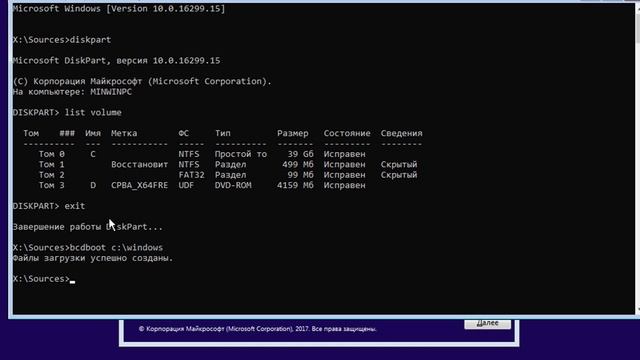Click the 'Скрытый' cell in the Том 1 row
The width and height of the screenshot is (640, 360).
[399, 164]
